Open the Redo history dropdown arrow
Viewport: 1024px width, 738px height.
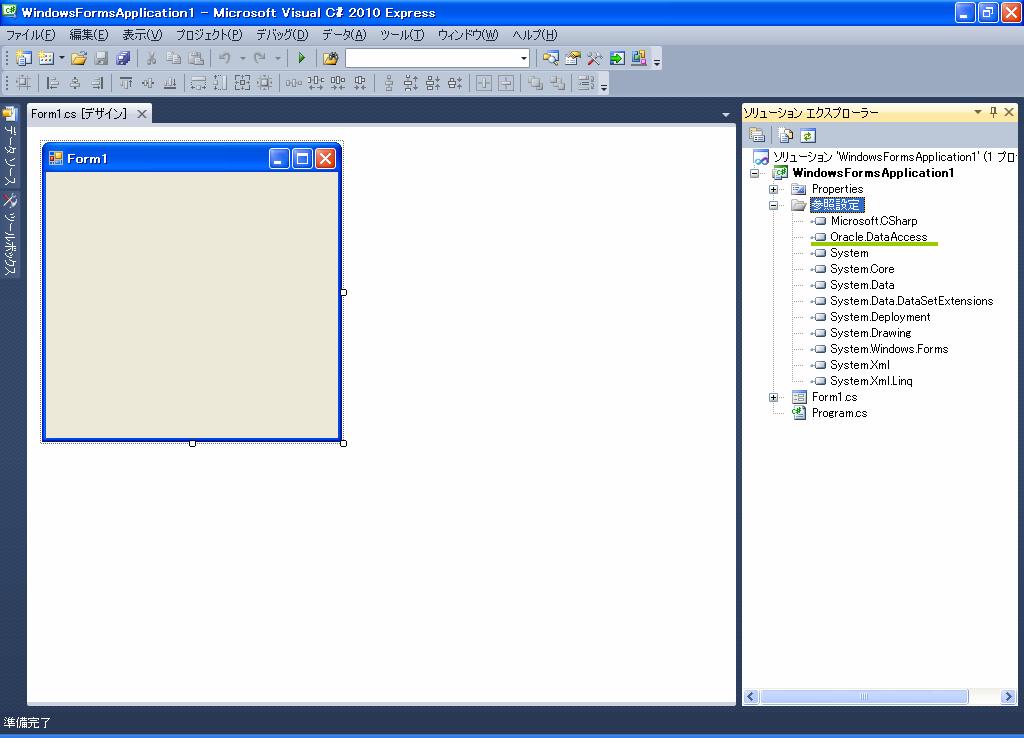pos(278,59)
